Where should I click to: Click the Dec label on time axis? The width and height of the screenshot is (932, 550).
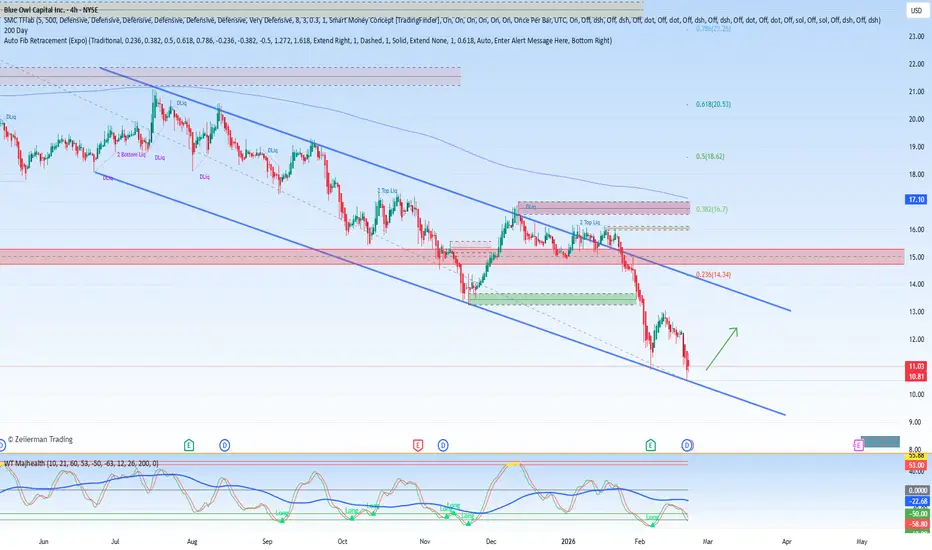click(491, 542)
